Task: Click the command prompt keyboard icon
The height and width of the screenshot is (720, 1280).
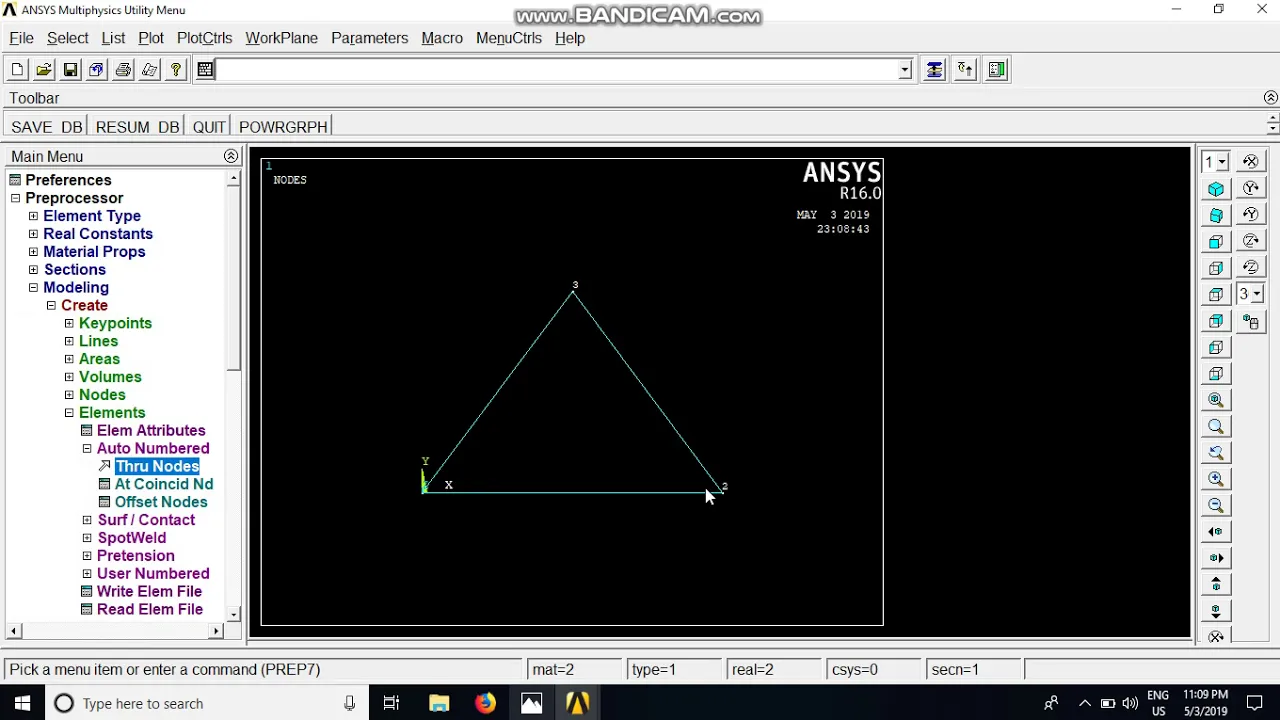Action: pos(205,70)
